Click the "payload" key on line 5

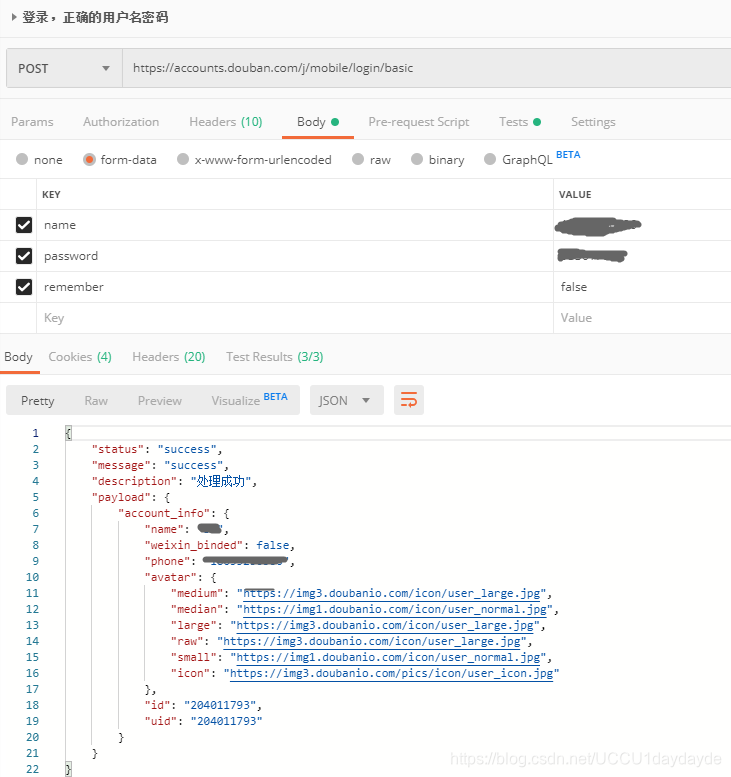(x=121, y=498)
